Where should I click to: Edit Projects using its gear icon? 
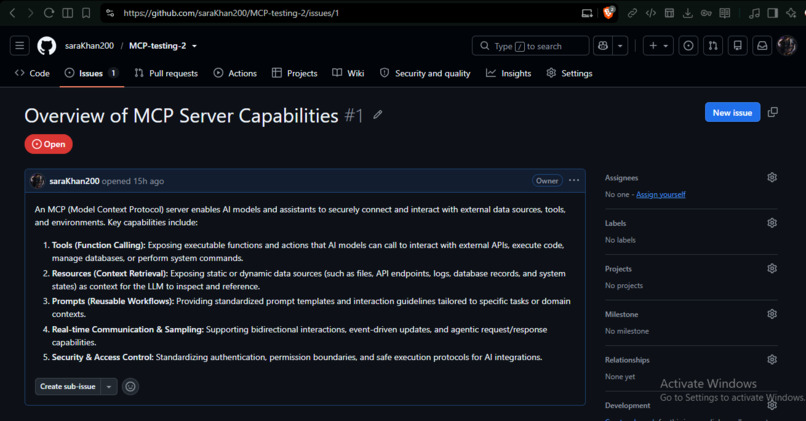tap(772, 268)
